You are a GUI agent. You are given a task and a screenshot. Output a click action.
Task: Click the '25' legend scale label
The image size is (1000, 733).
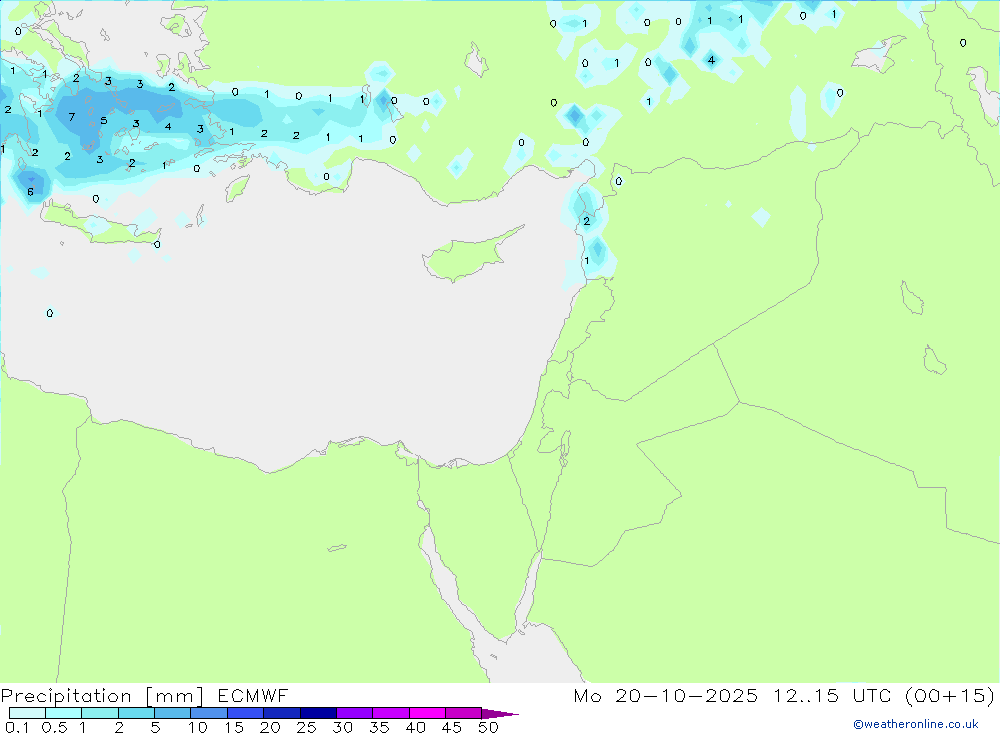coord(306,727)
